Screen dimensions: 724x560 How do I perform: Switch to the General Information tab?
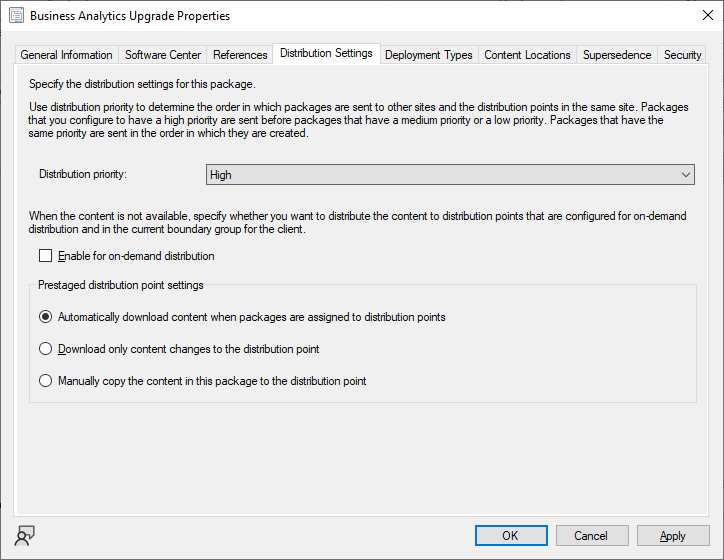pyautogui.click(x=66, y=55)
